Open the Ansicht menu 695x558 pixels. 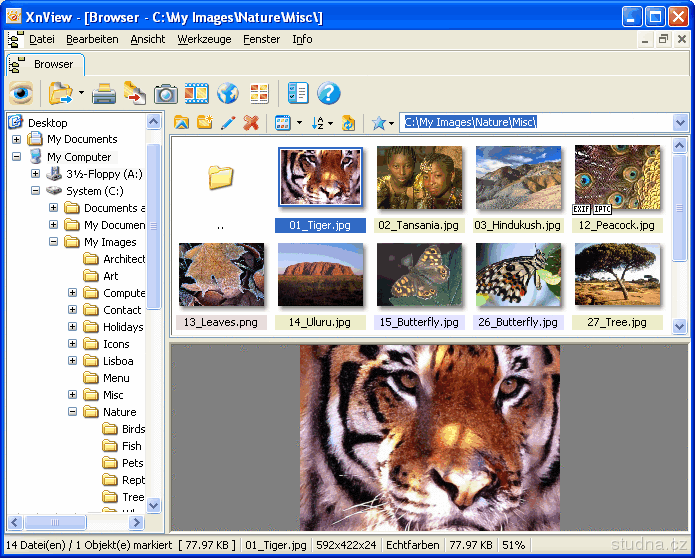point(148,39)
